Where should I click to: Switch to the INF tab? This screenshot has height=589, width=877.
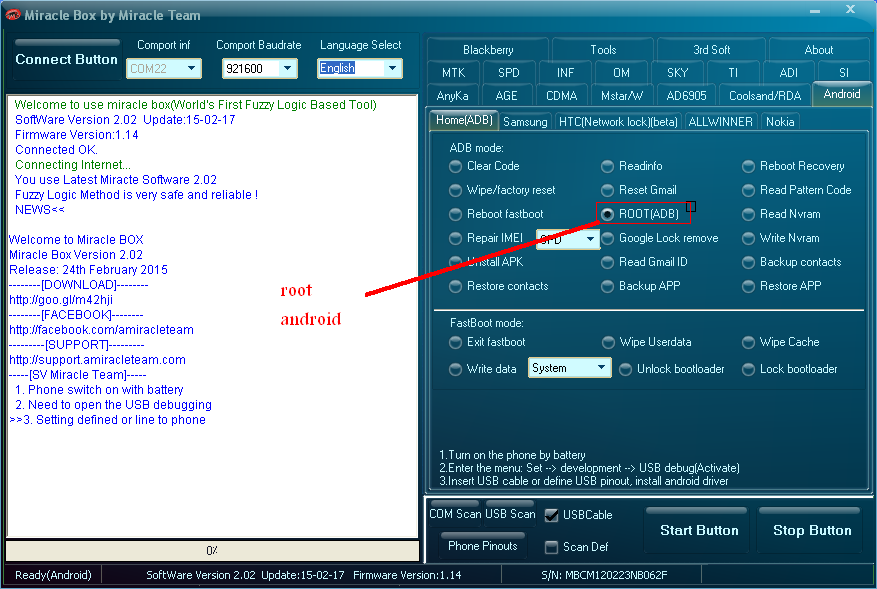[565, 73]
